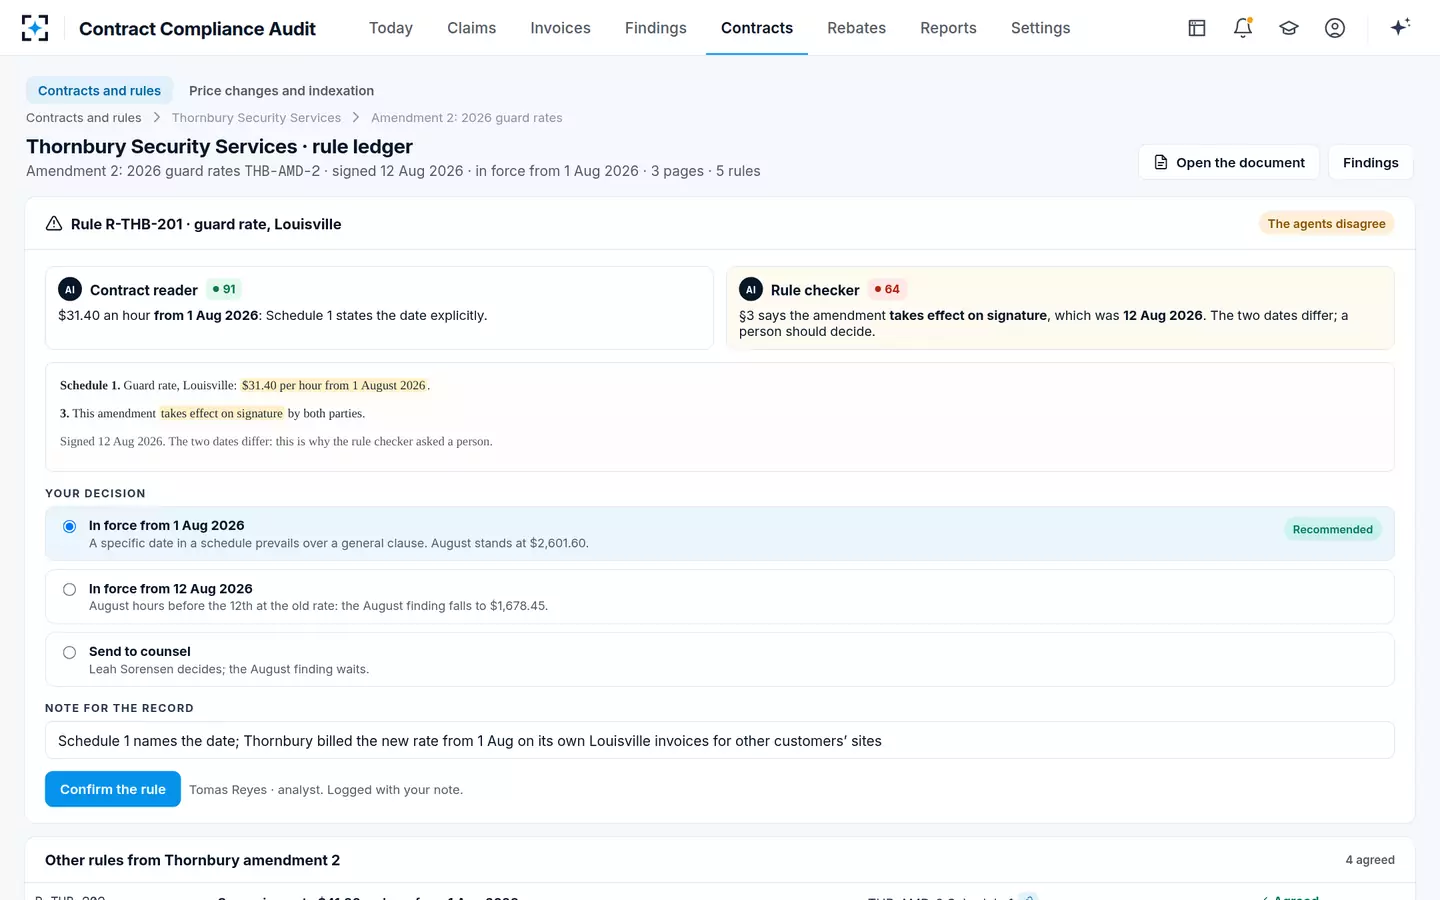
Task: Click the warning triangle beside Rule R-THB-201
Action: pos(54,224)
